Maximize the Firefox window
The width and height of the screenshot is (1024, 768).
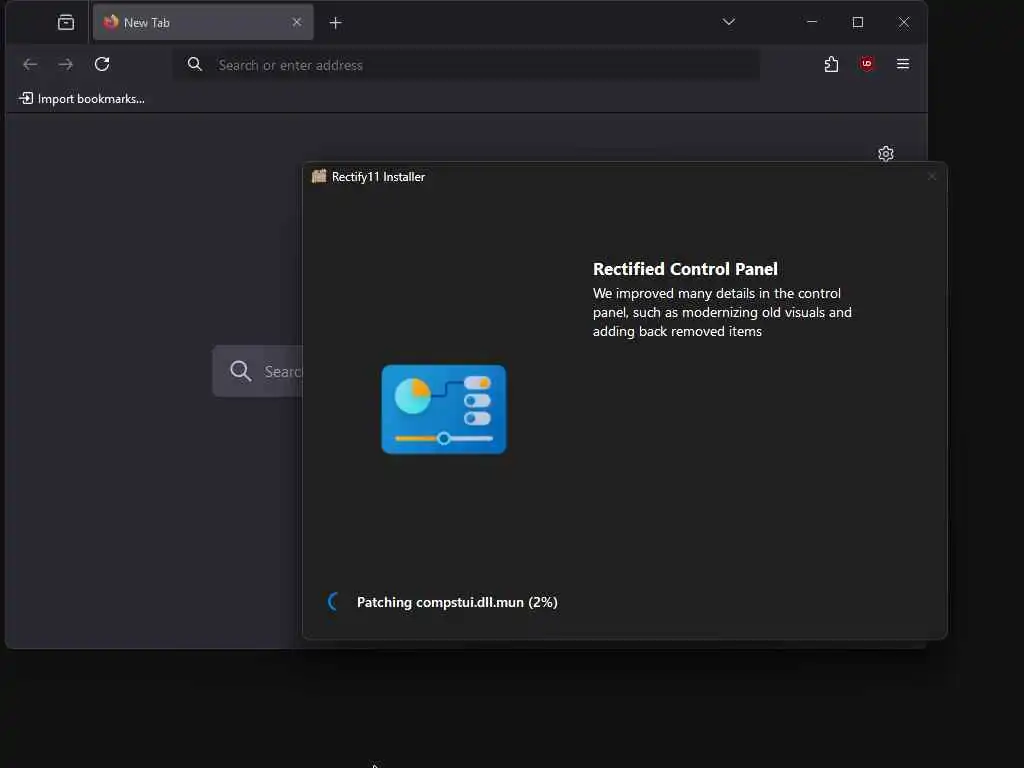857,22
